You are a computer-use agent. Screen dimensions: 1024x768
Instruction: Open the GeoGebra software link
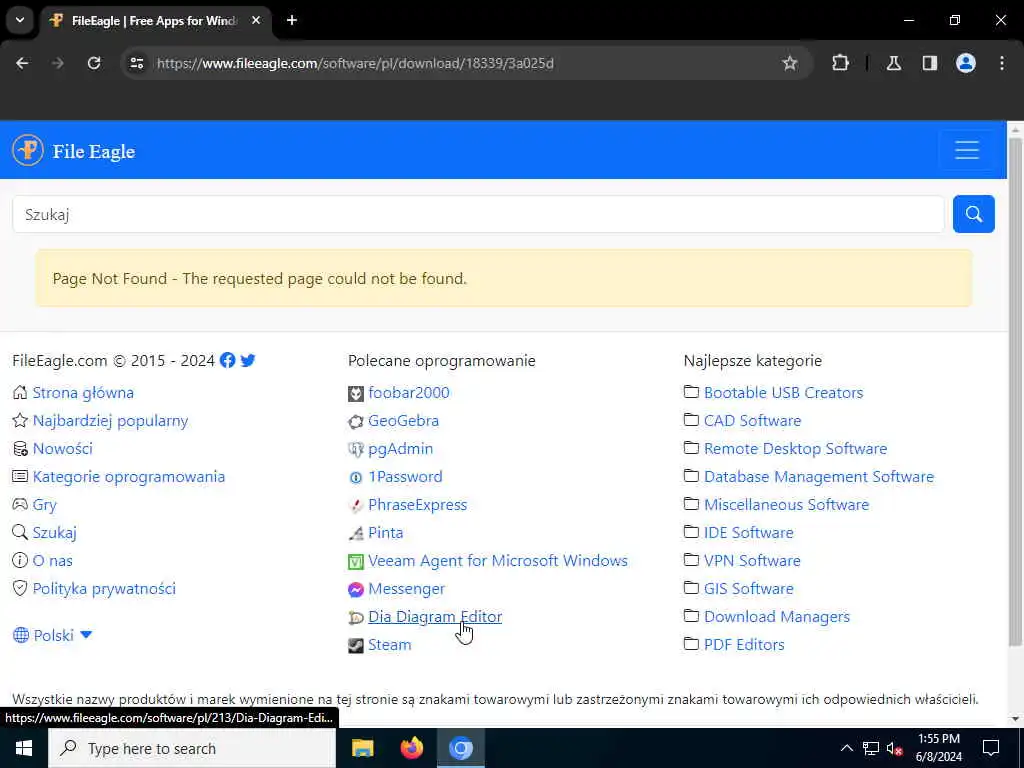pyautogui.click(x=403, y=421)
